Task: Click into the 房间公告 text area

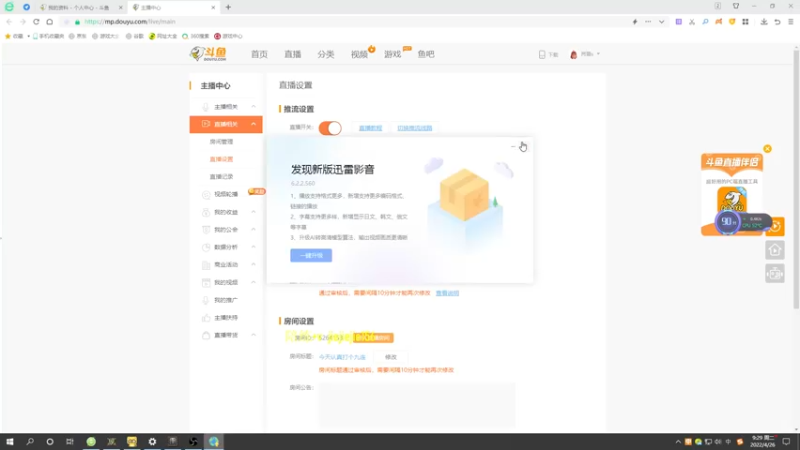Action: [417, 405]
